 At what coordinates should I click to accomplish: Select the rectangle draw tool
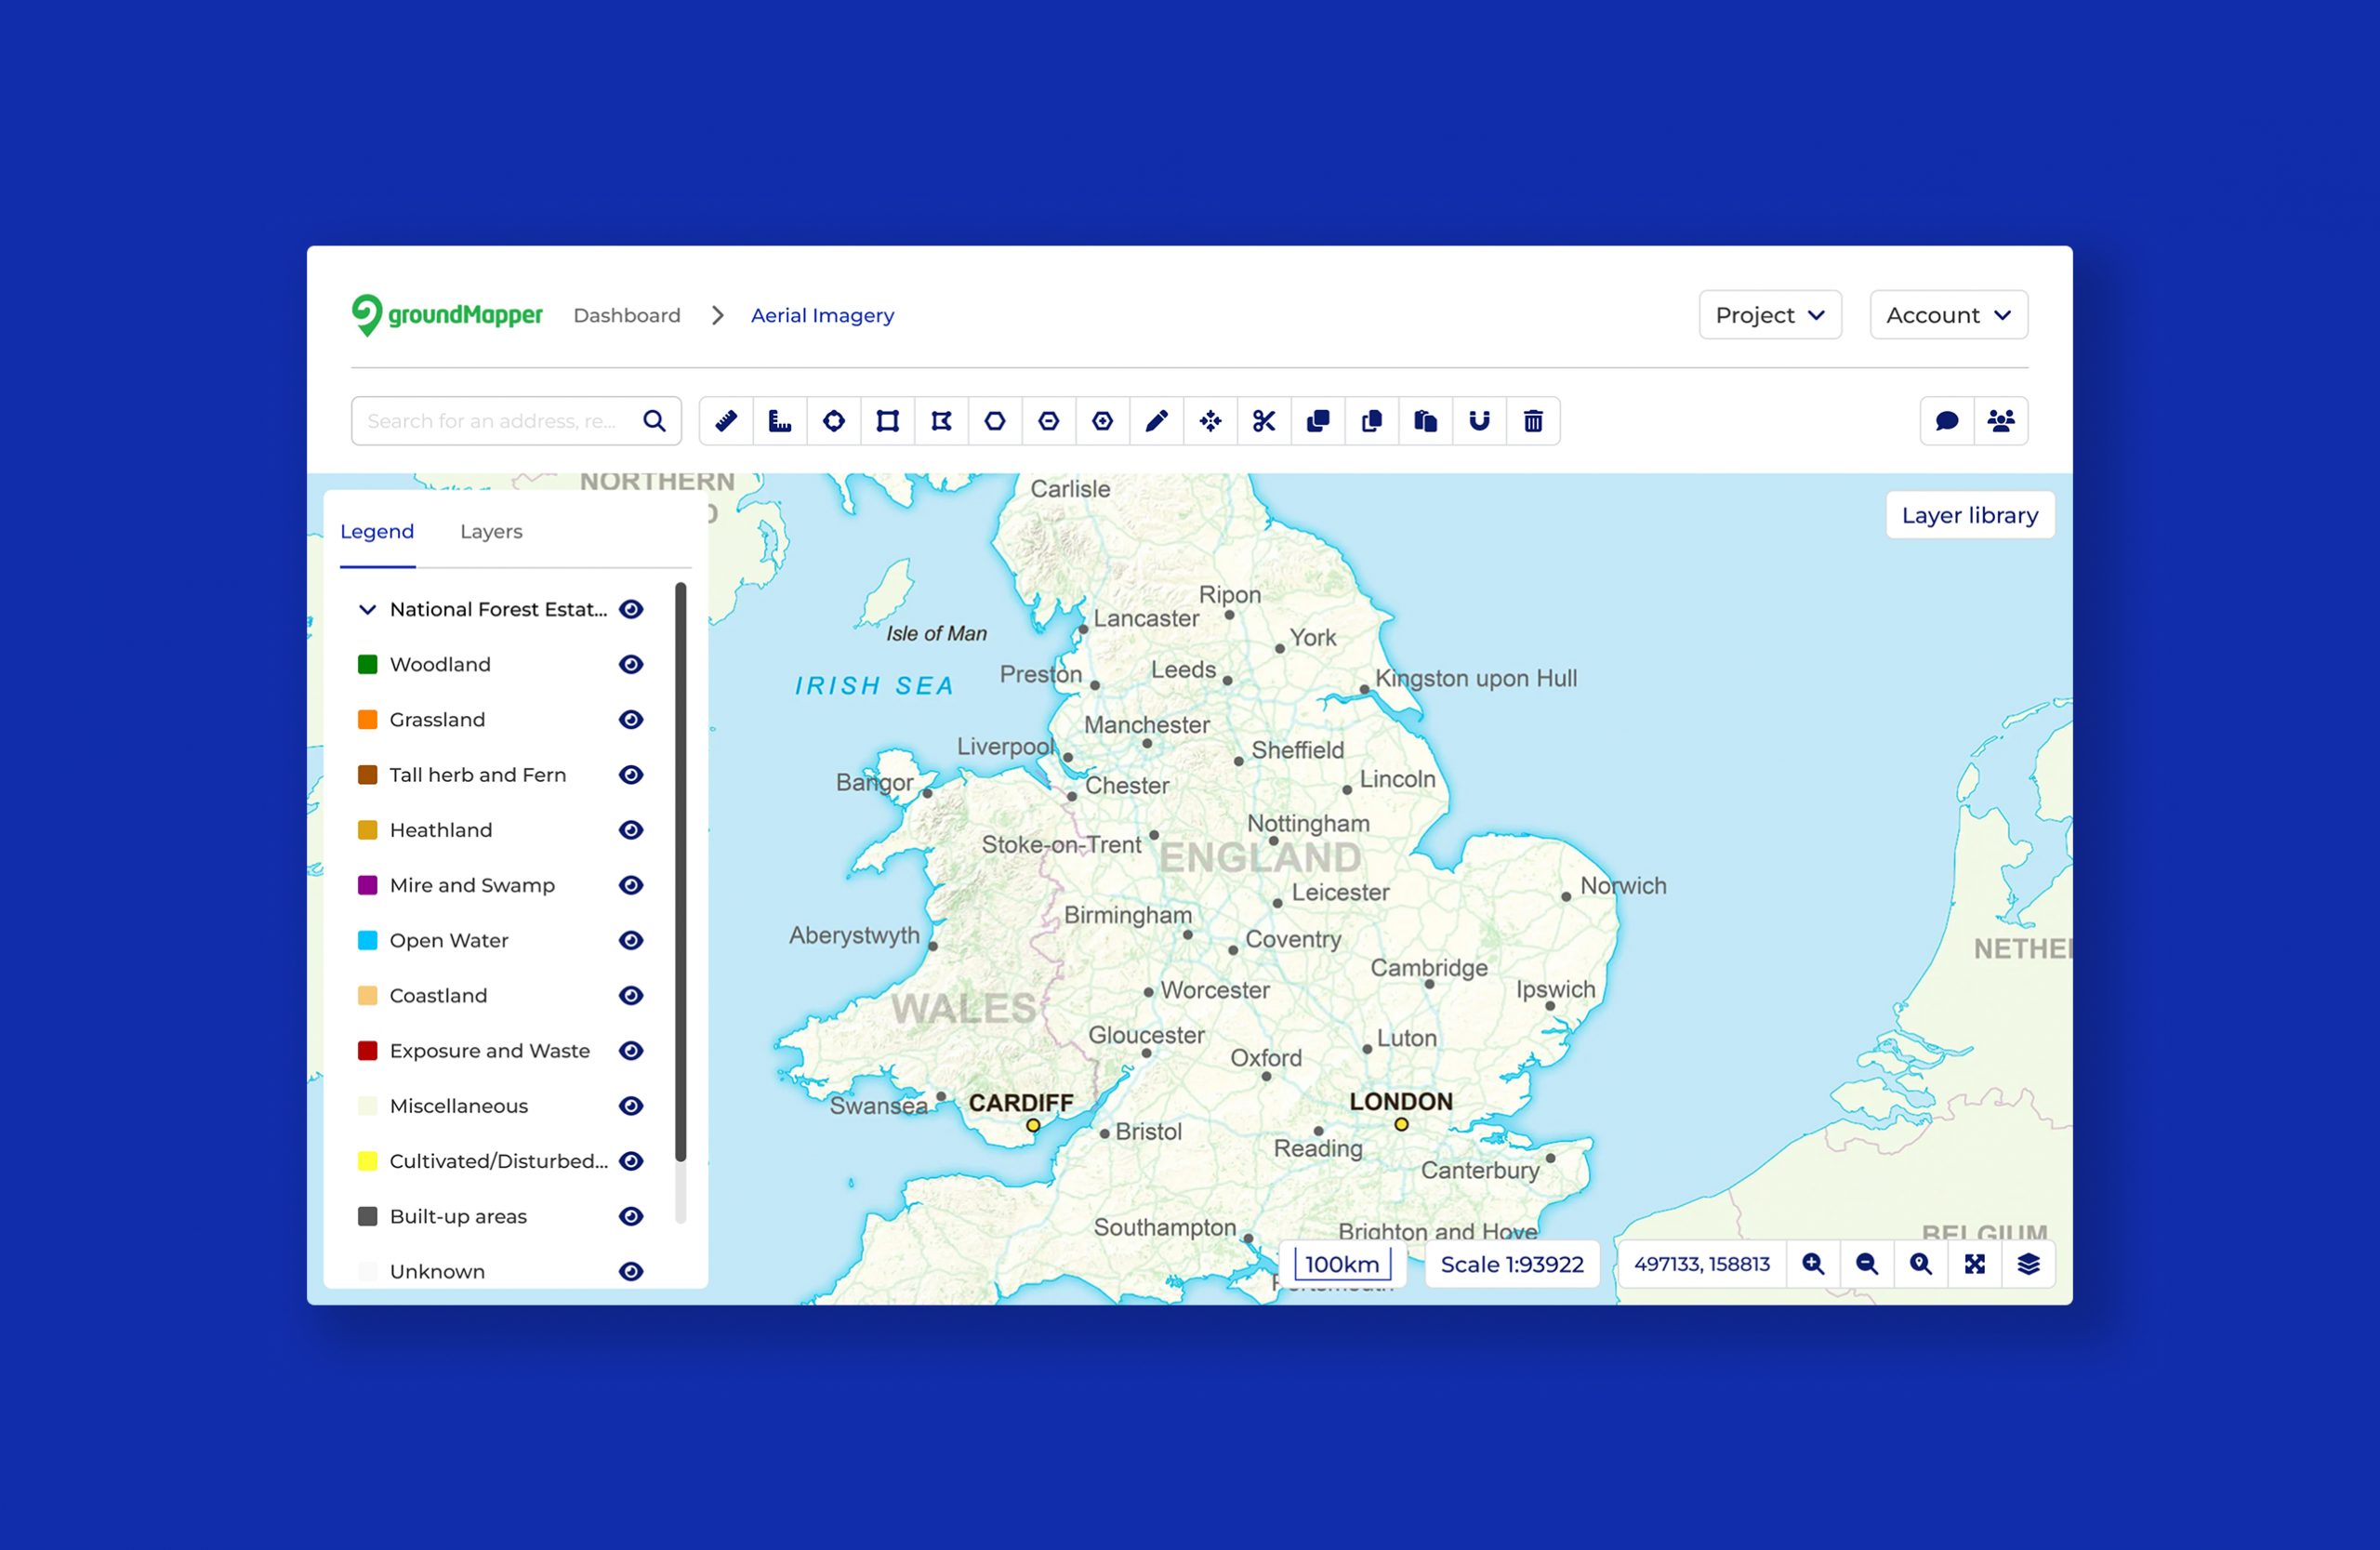pyautogui.click(x=887, y=421)
